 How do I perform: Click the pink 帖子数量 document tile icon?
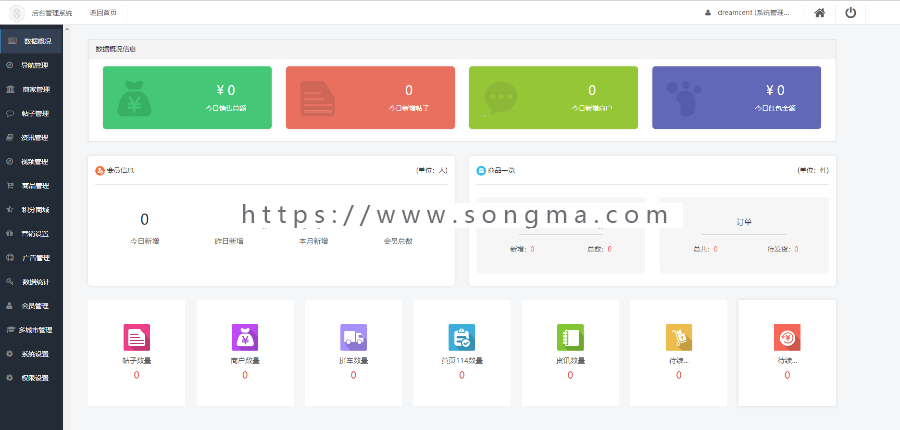(x=137, y=337)
